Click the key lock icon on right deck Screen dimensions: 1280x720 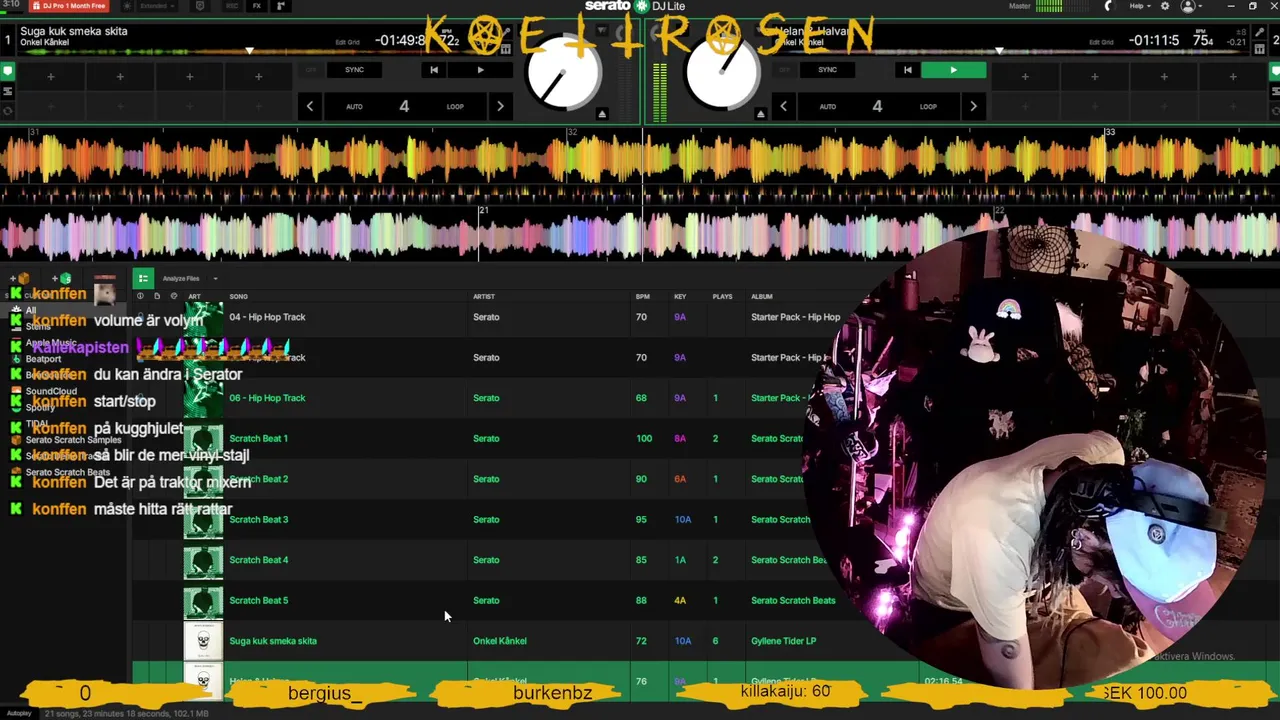(1258, 34)
